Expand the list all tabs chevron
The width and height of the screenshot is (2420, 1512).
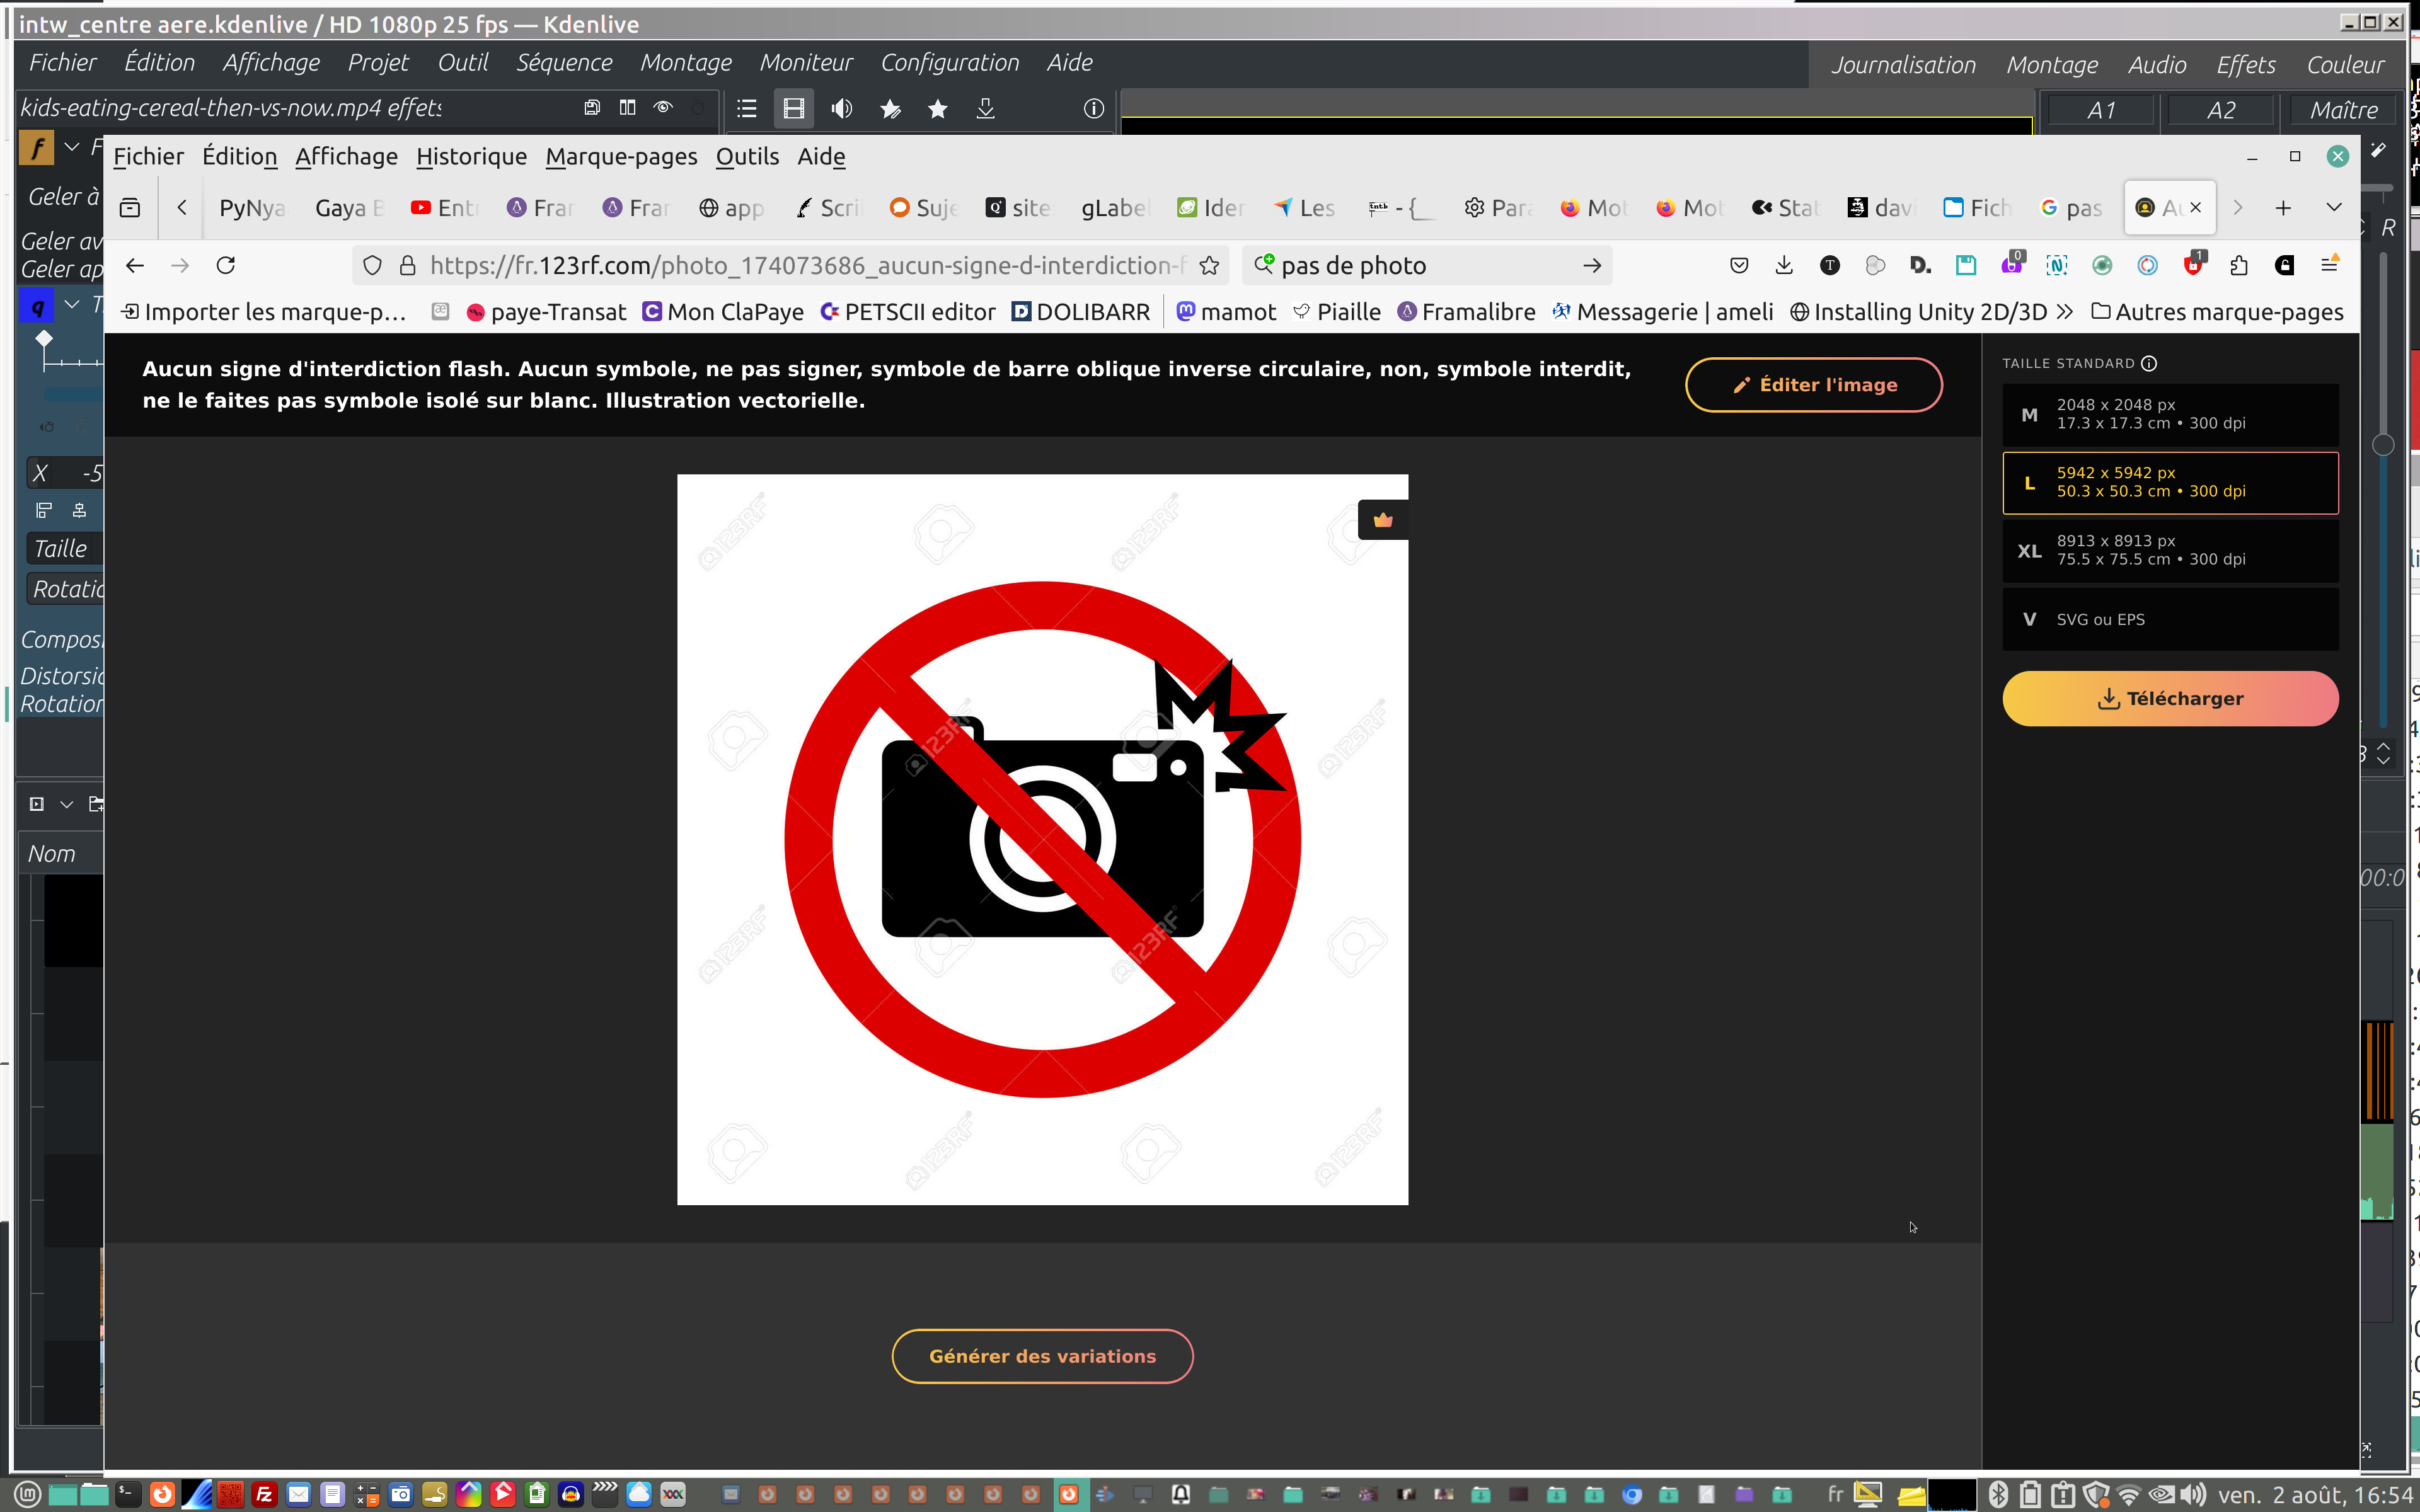coord(2333,208)
